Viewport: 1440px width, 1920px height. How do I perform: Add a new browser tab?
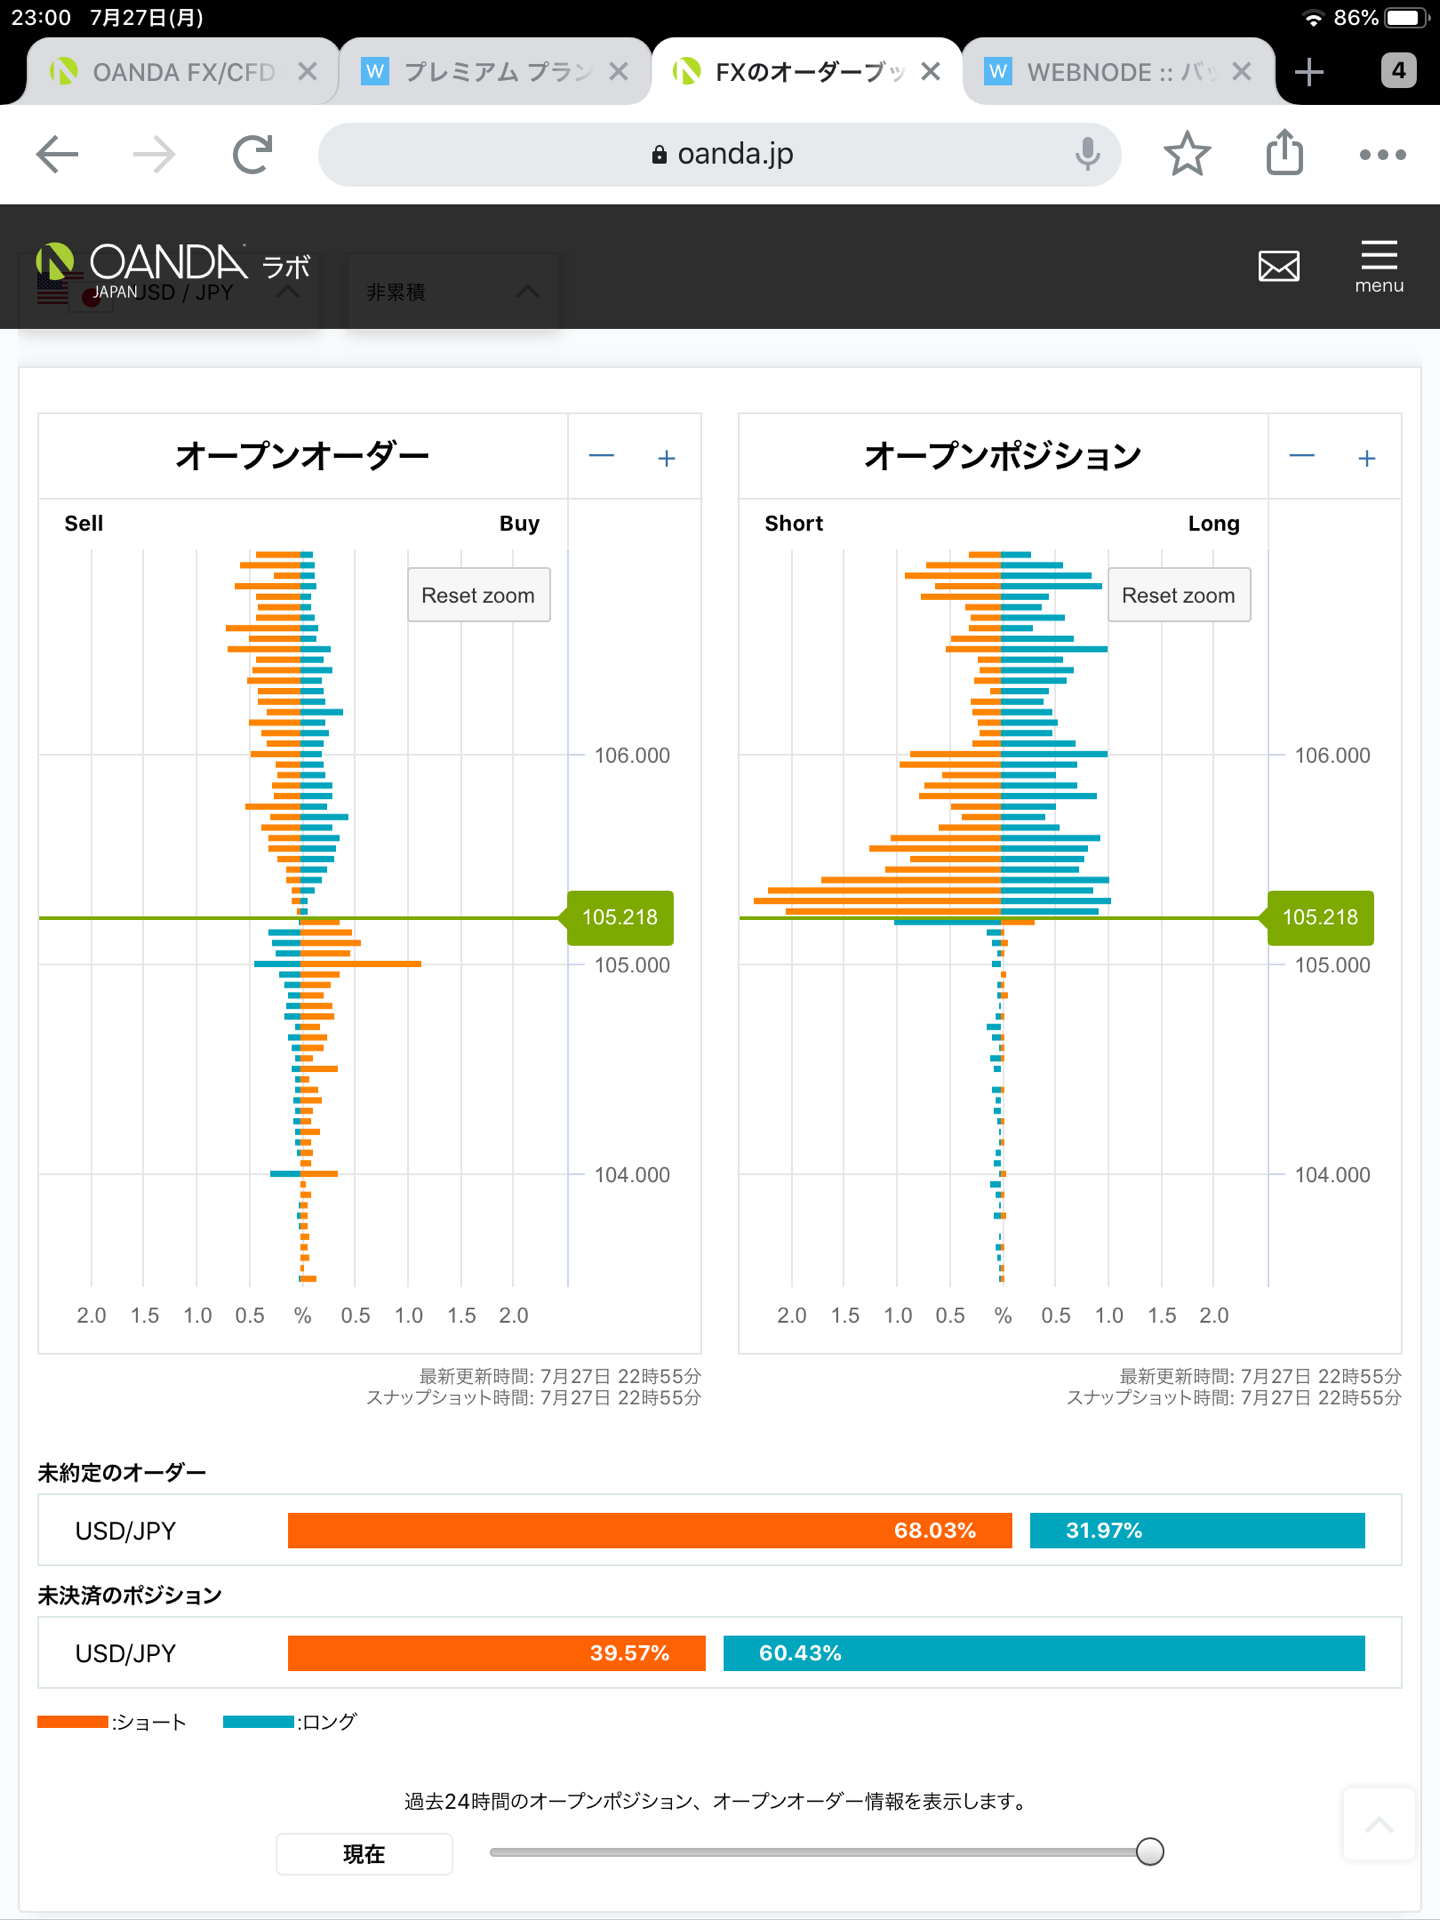pos(1309,72)
